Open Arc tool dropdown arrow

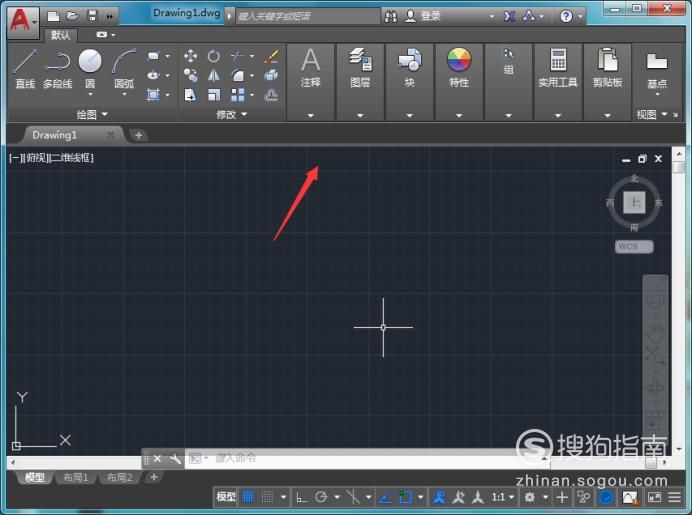[124, 94]
